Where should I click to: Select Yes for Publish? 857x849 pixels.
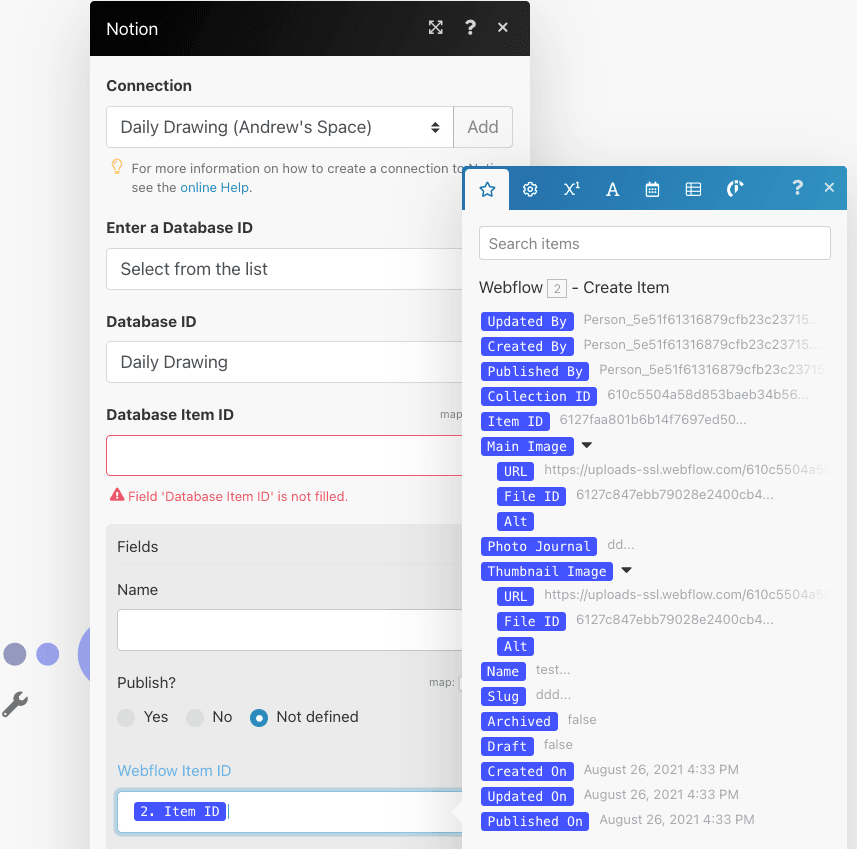point(126,717)
